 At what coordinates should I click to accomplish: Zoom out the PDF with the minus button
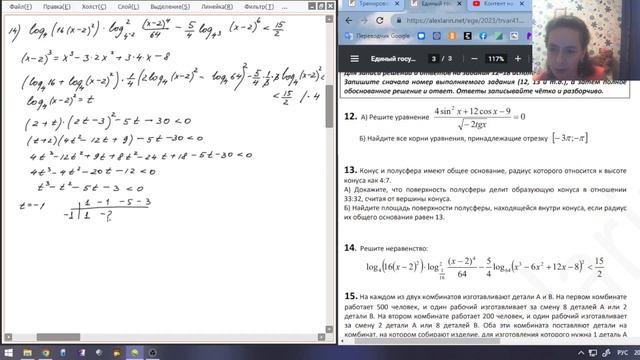pos(474,59)
